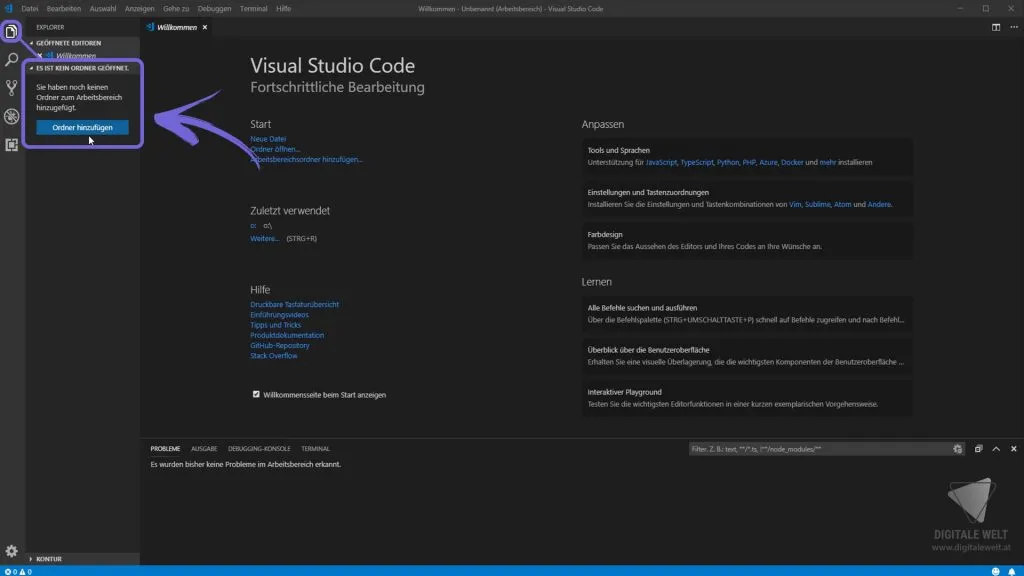Select the Willkommen editor tab

(176, 27)
